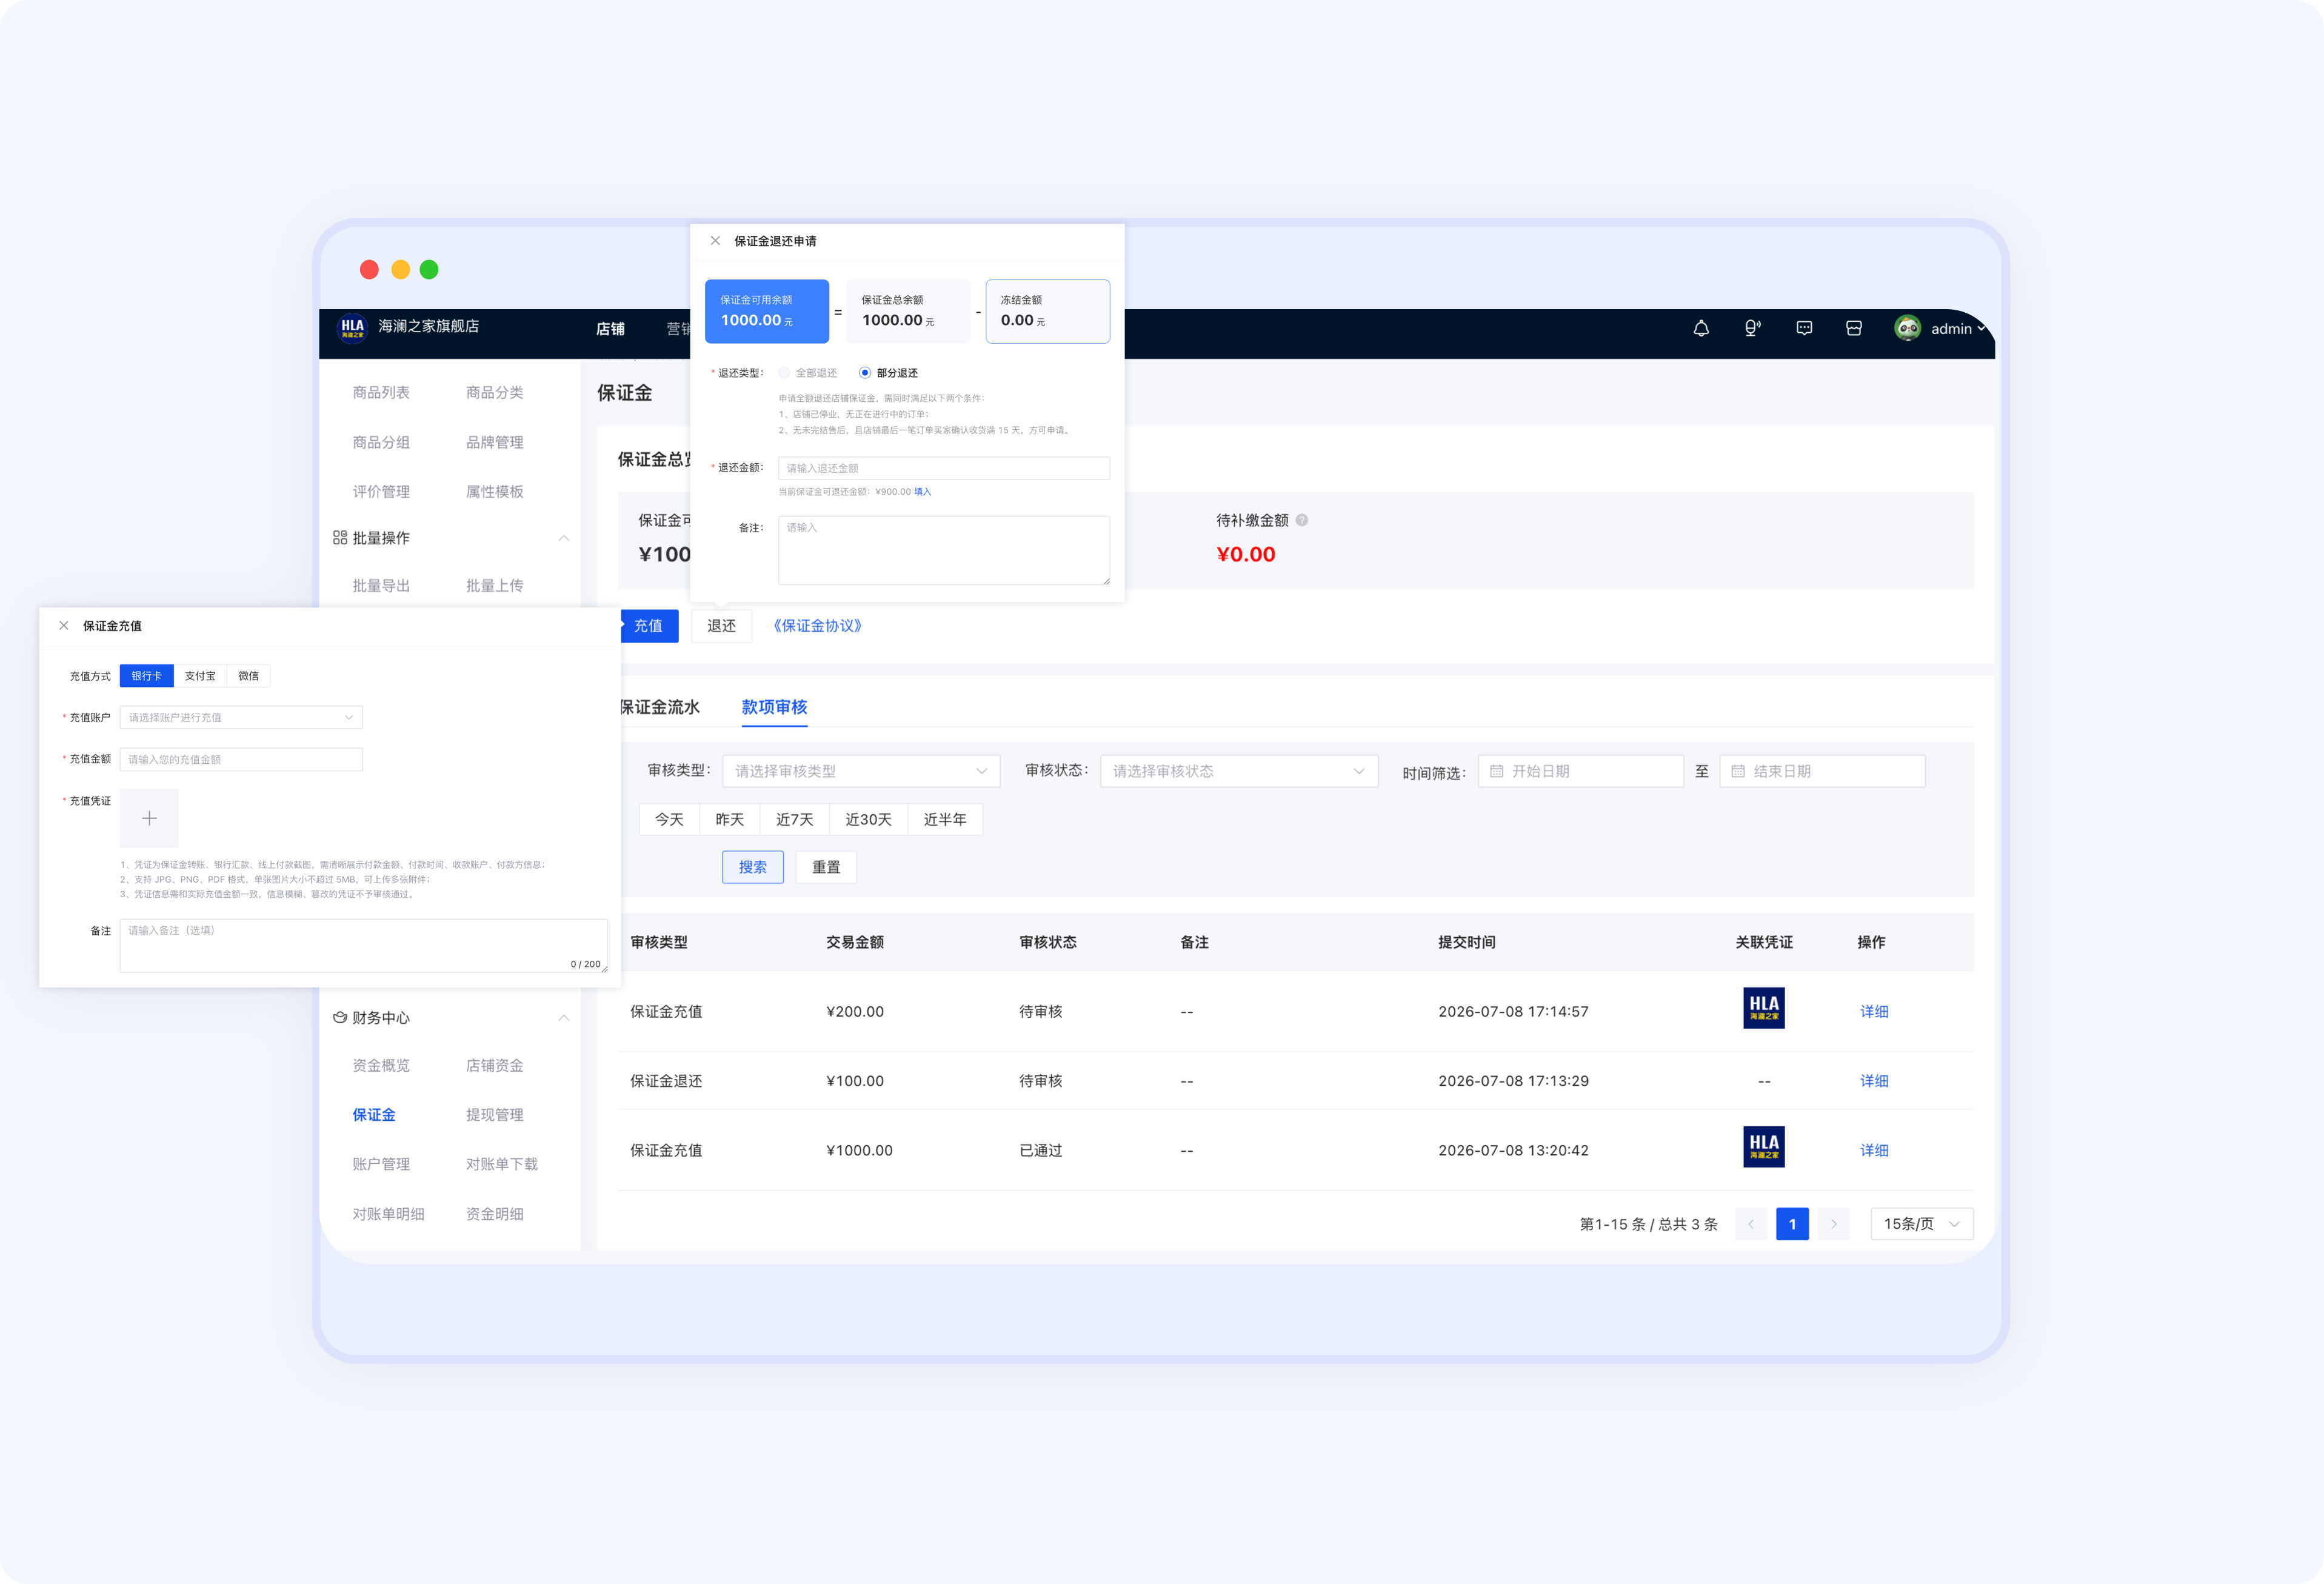Click the 退还金额 input field
This screenshot has height=1584, width=2324.
944,468
